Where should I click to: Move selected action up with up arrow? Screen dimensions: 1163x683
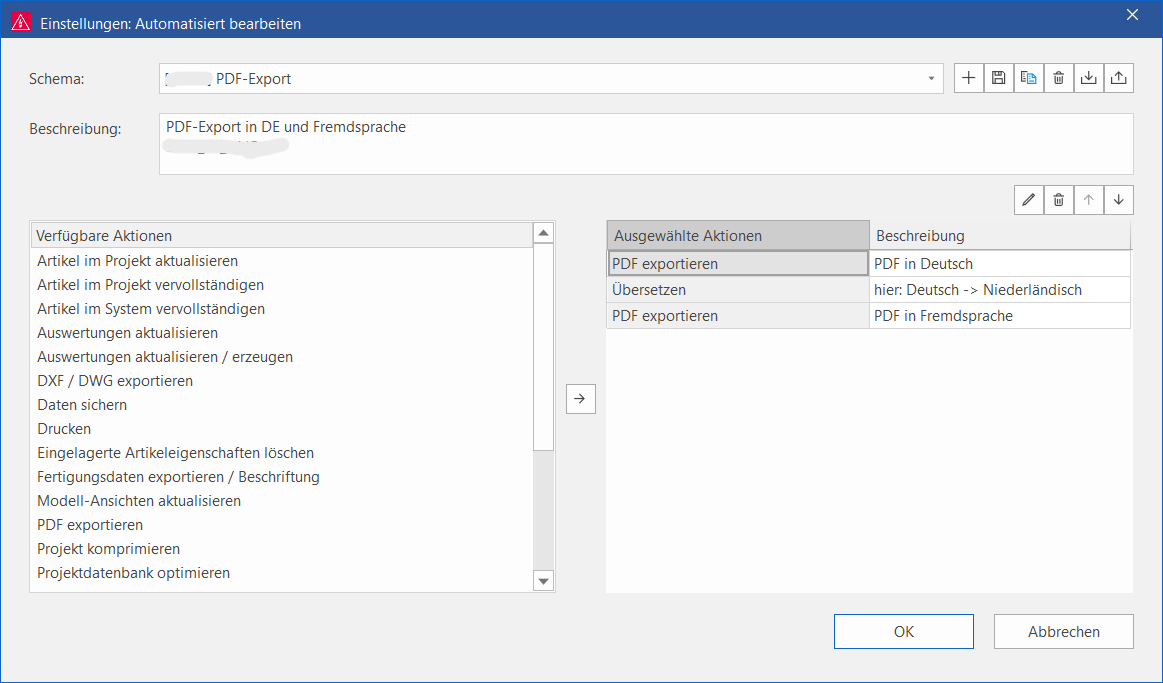click(1088, 200)
